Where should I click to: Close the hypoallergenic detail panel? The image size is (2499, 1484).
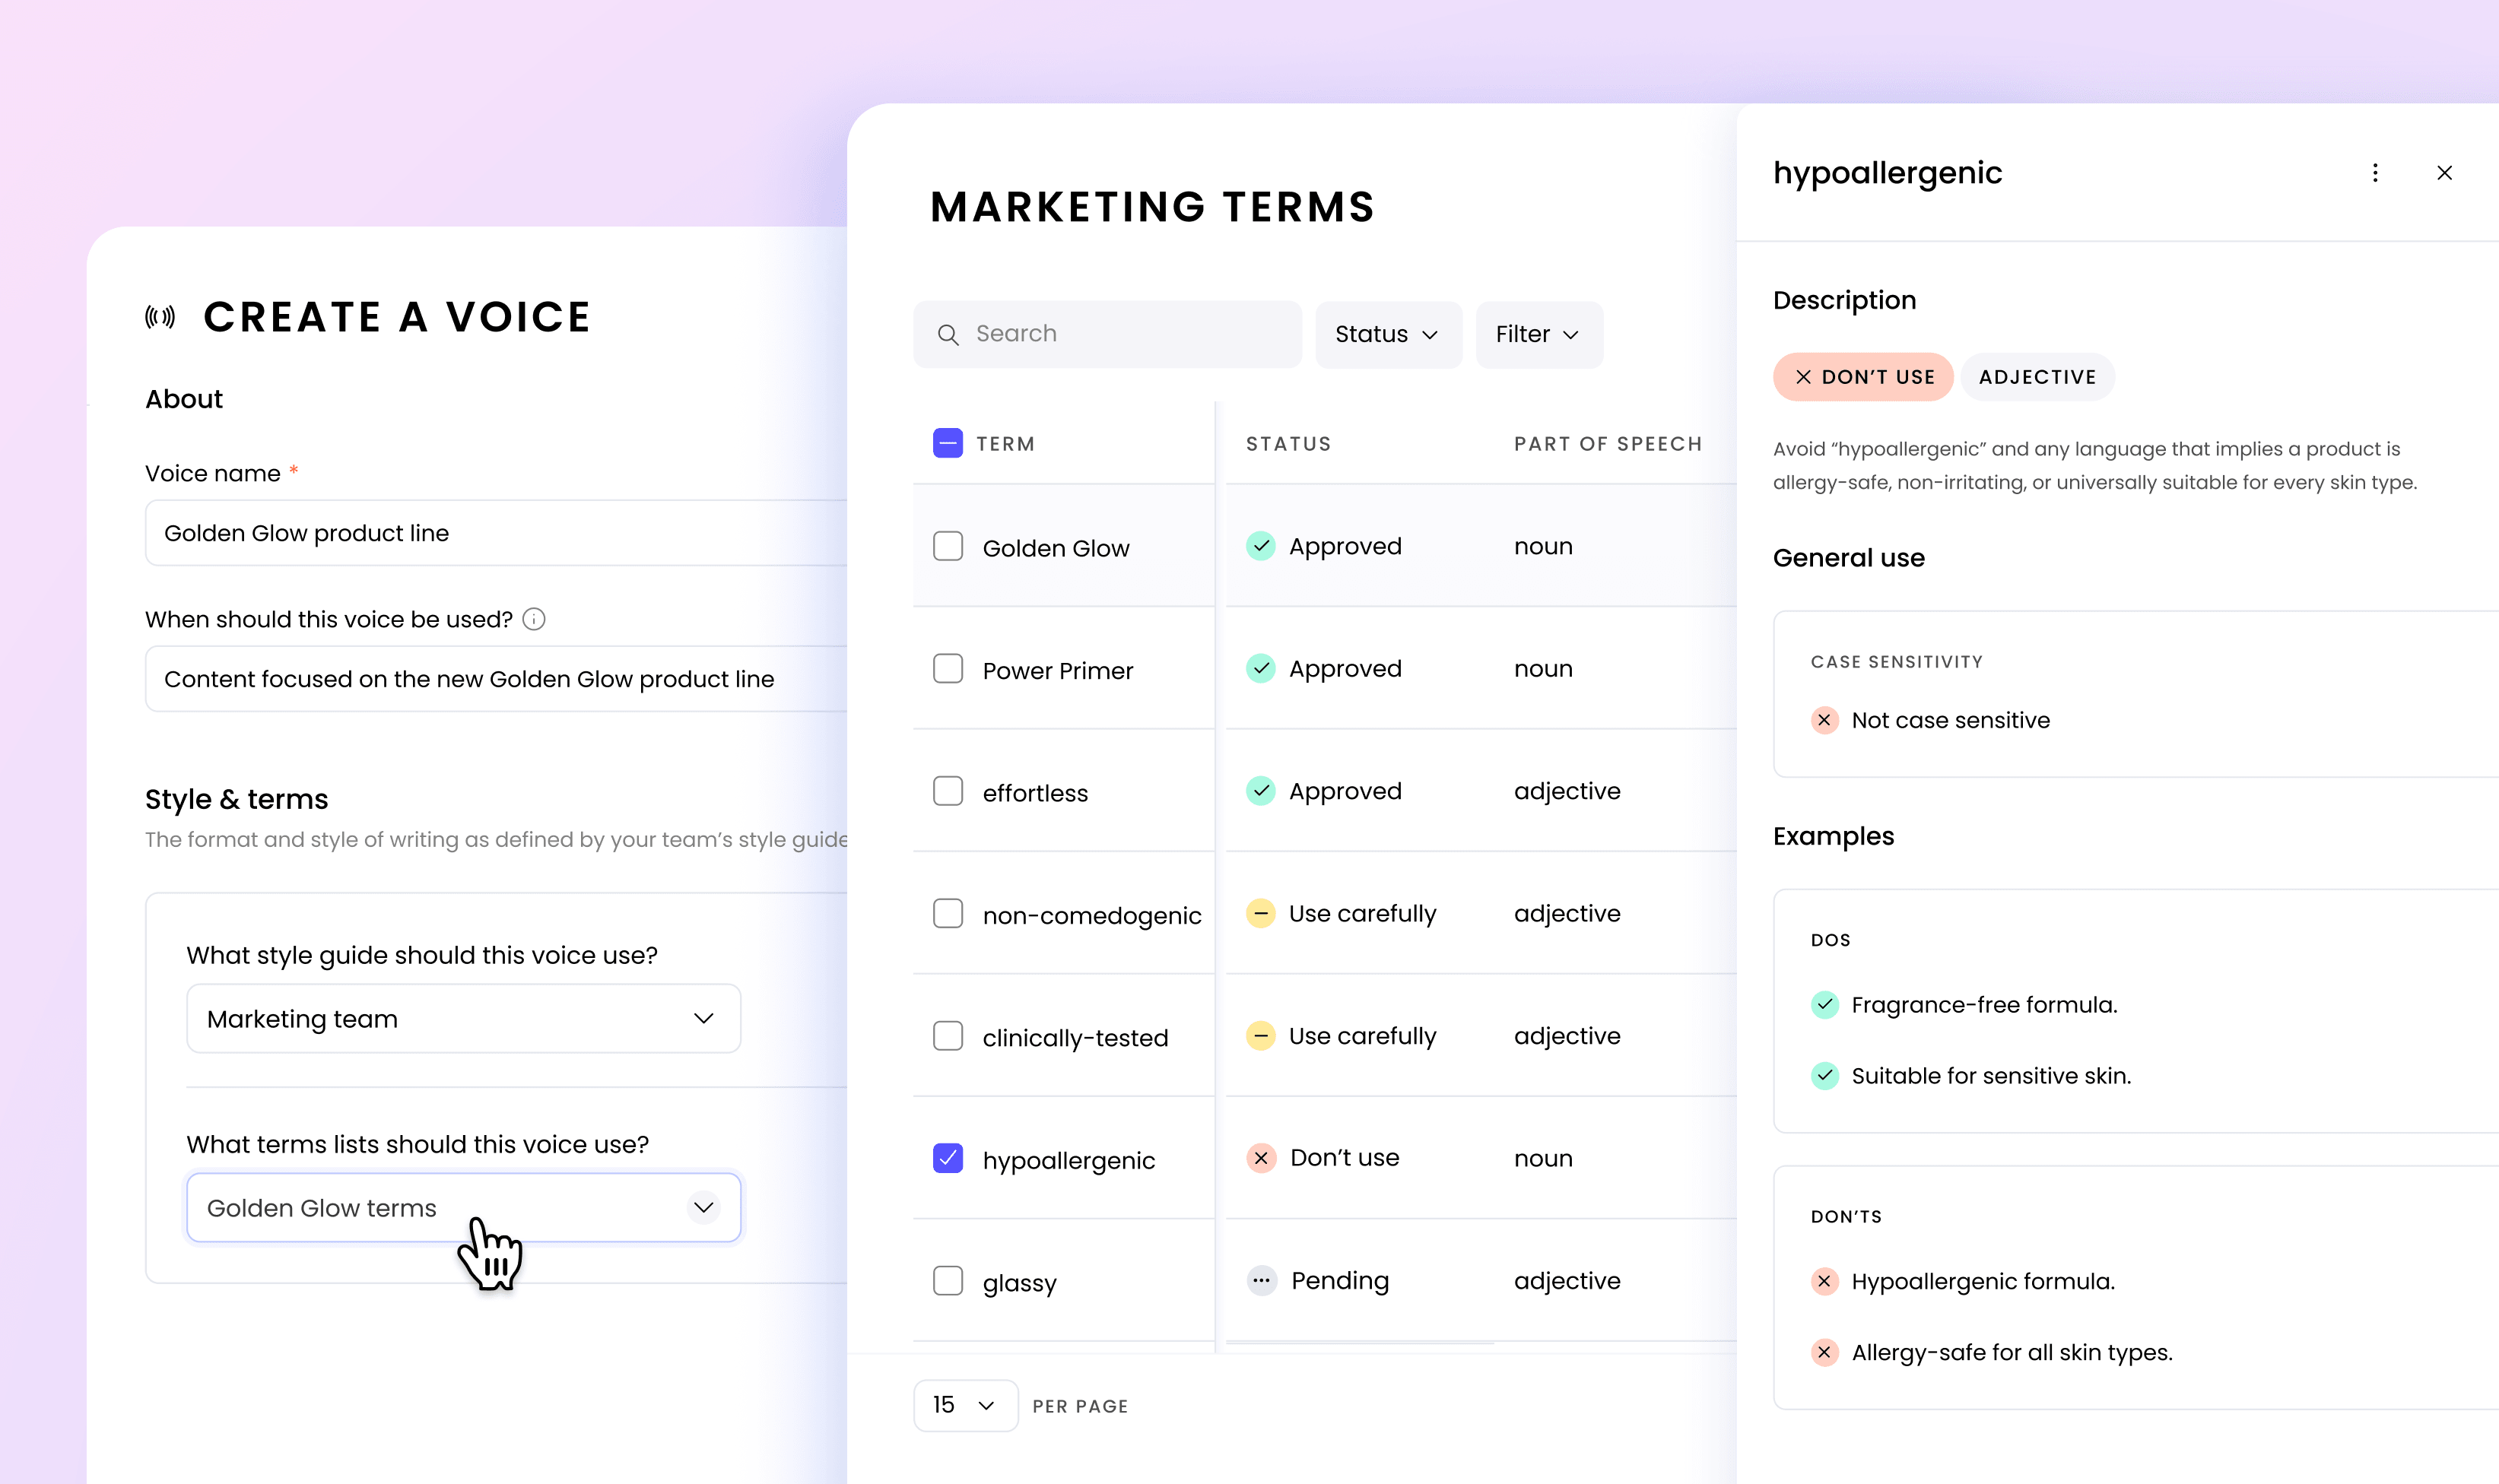2444,173
